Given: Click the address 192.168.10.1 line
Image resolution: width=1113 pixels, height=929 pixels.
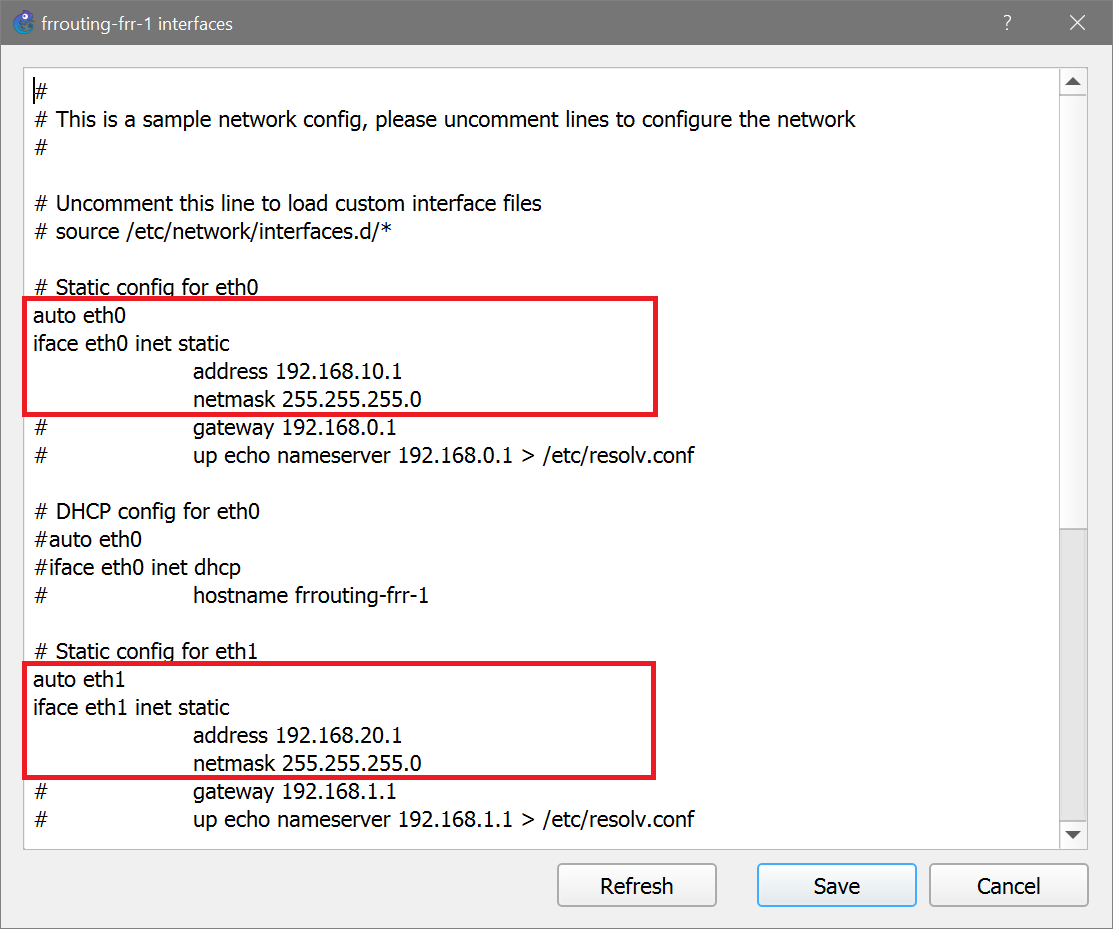Looking at the screenshot, I should 295,371.
